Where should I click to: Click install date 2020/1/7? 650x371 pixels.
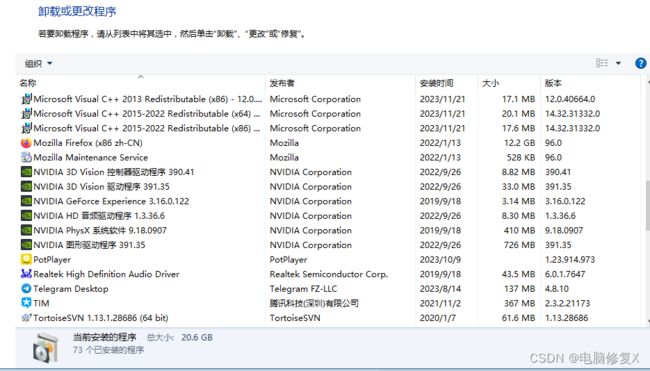click(x=438, y=318)
